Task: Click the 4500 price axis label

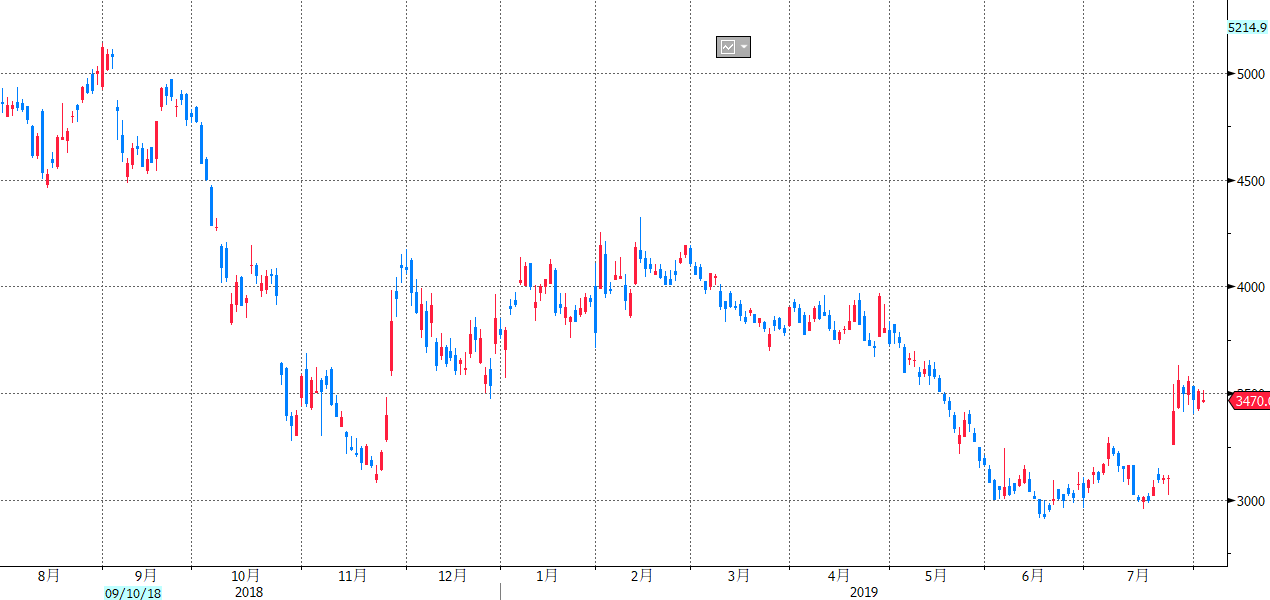Action: [1251, 181]
